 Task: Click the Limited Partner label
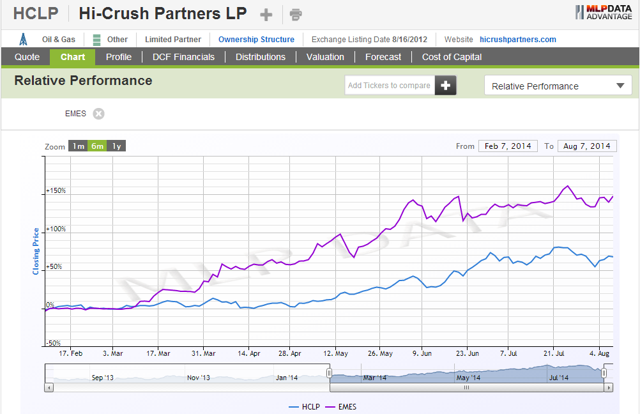(x=173, y=39)
